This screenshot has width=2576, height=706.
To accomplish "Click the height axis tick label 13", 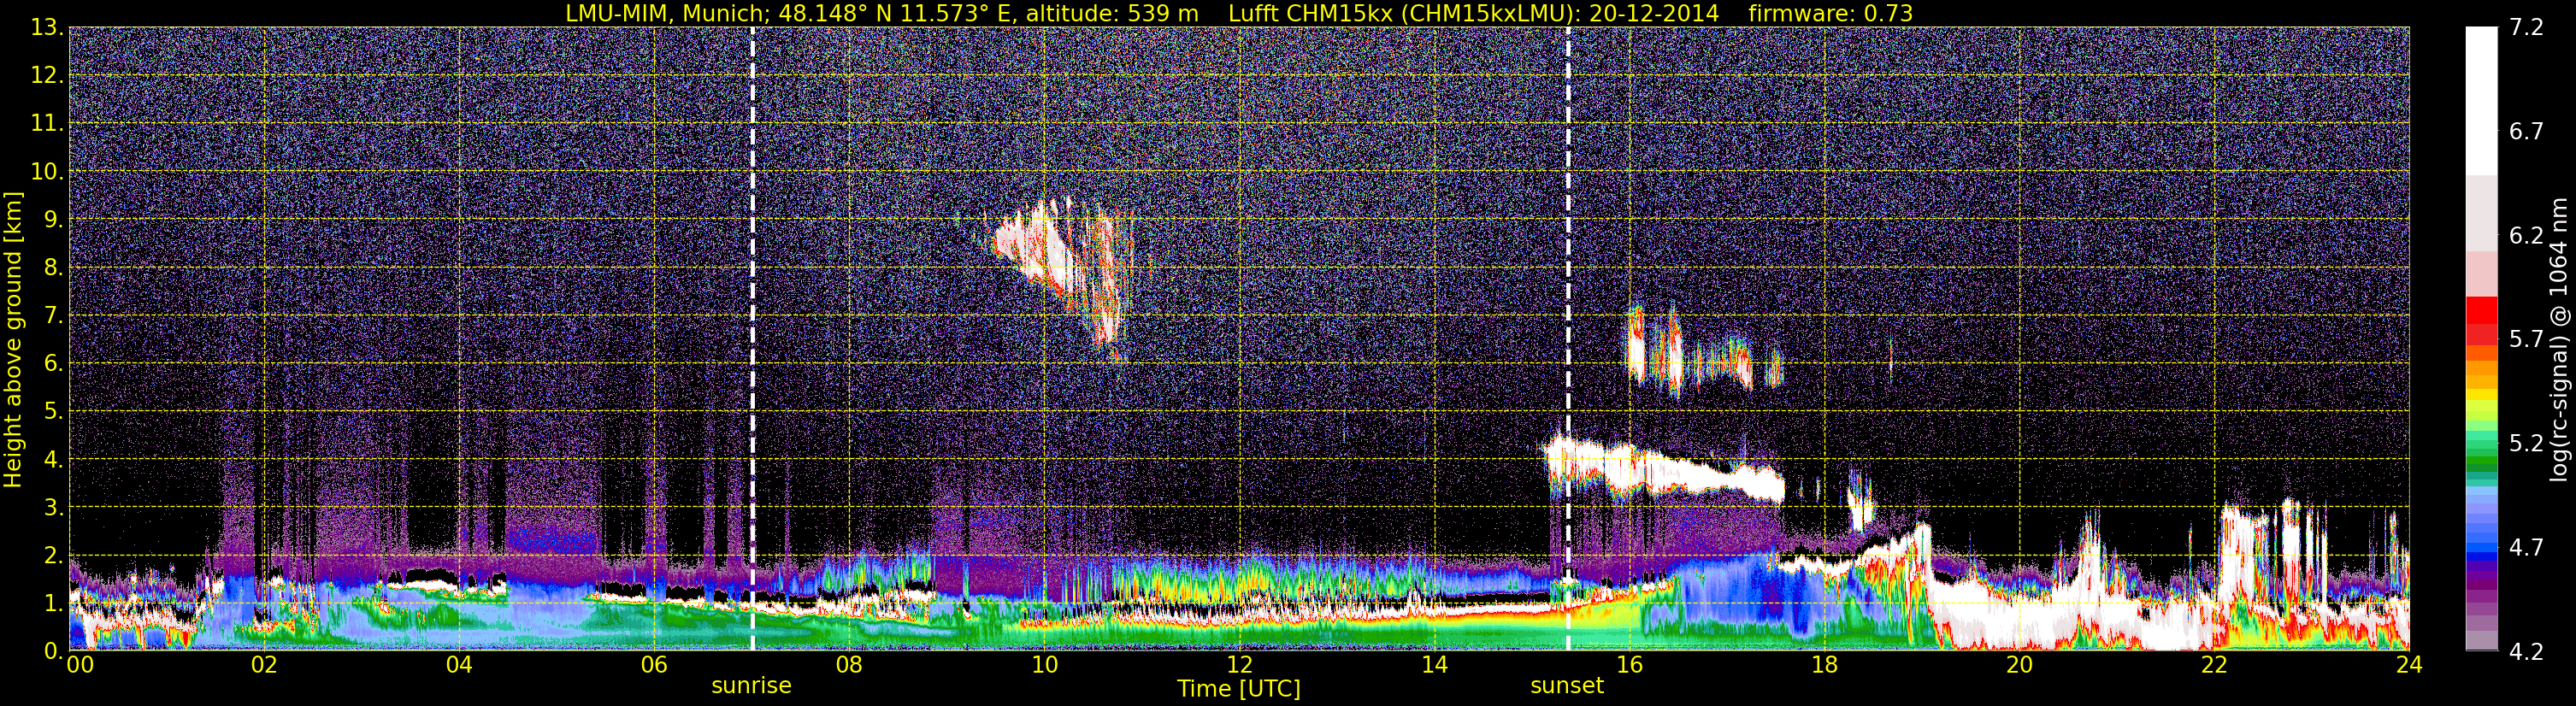I will 46,28.
